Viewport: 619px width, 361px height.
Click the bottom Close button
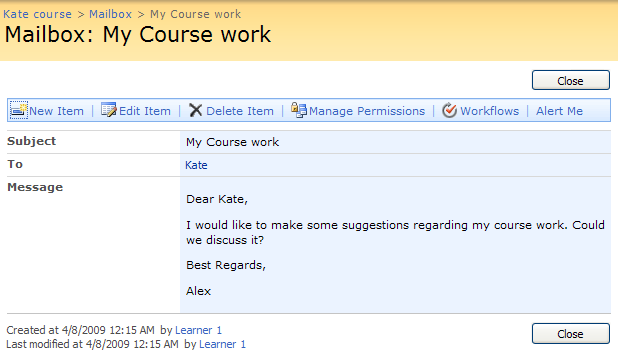coord(571,334)
